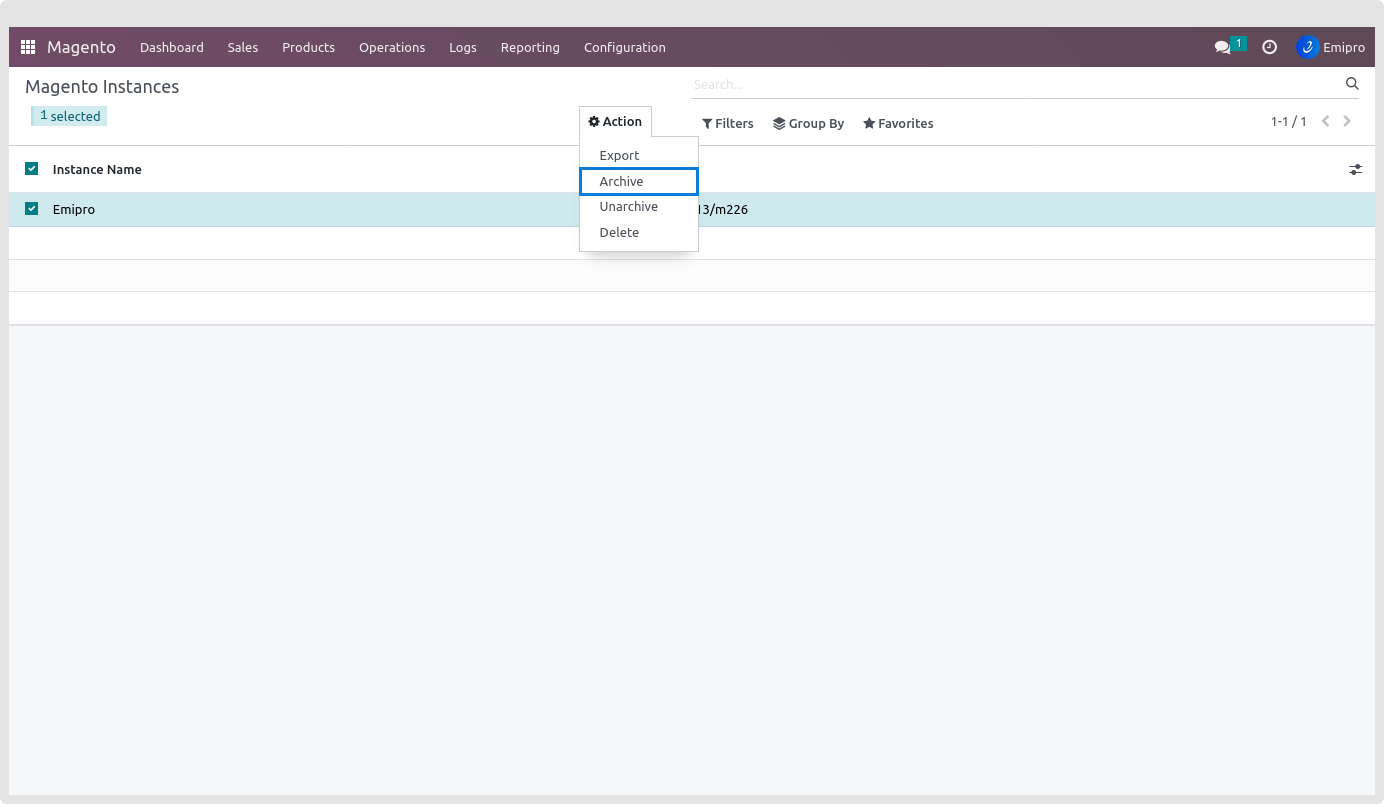Screen dimensions: 1384x804
Task: Select Export in the Action menu
Action: (x=619, y=156)
